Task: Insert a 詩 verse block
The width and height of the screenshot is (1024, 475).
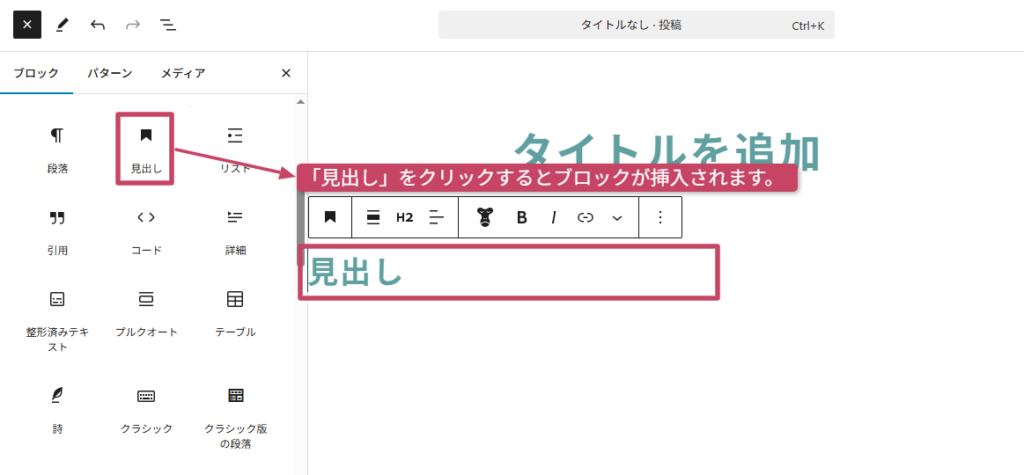Action: 57,410
